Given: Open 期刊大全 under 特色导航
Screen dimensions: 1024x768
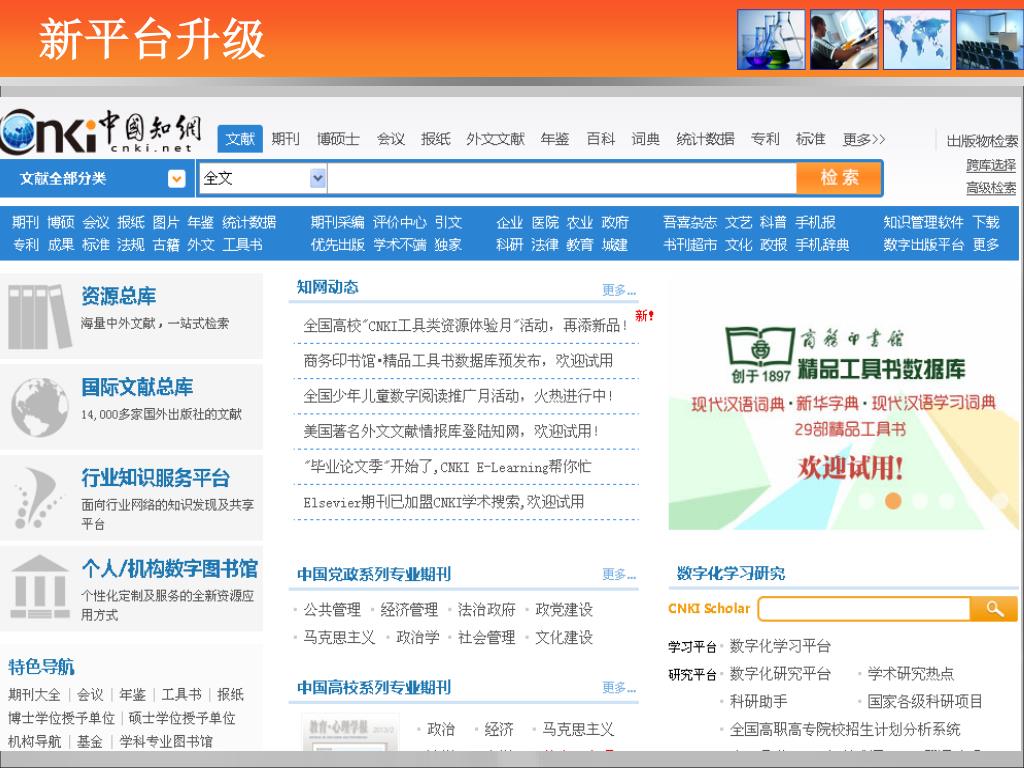Looking at the screenshot, I should [x=34, y=694].
